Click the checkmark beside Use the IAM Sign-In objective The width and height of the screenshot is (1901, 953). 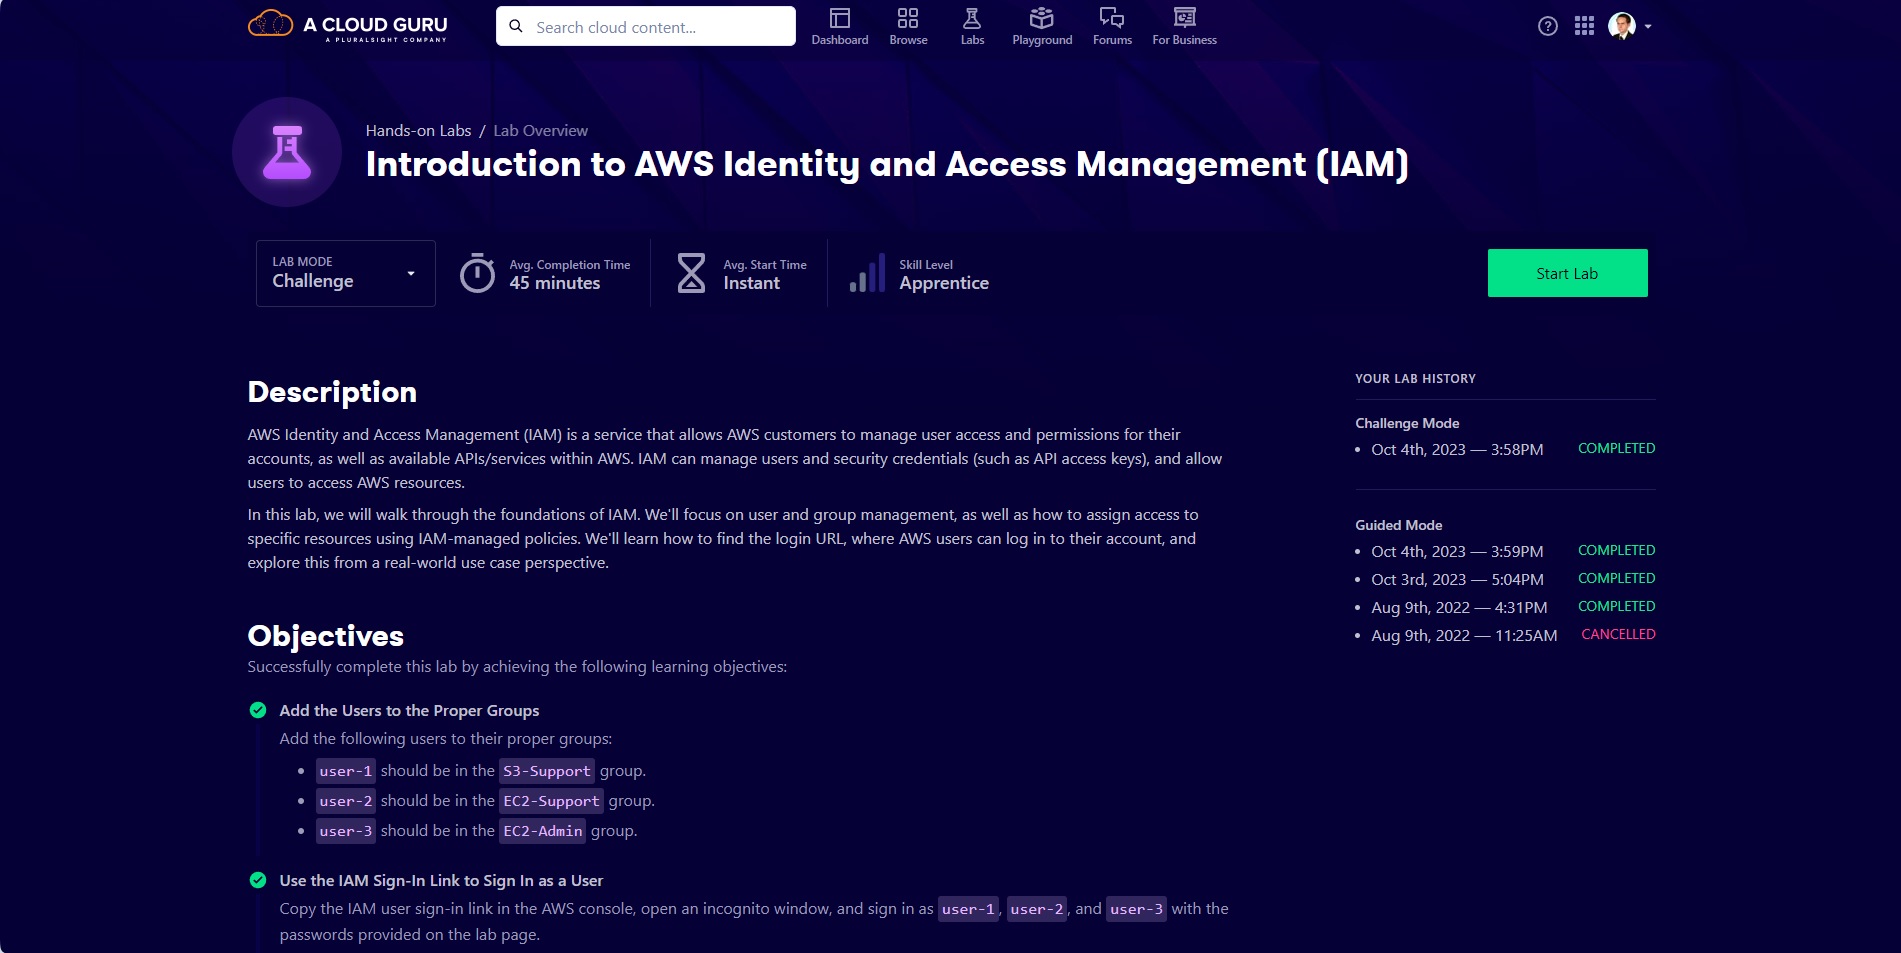258,880
